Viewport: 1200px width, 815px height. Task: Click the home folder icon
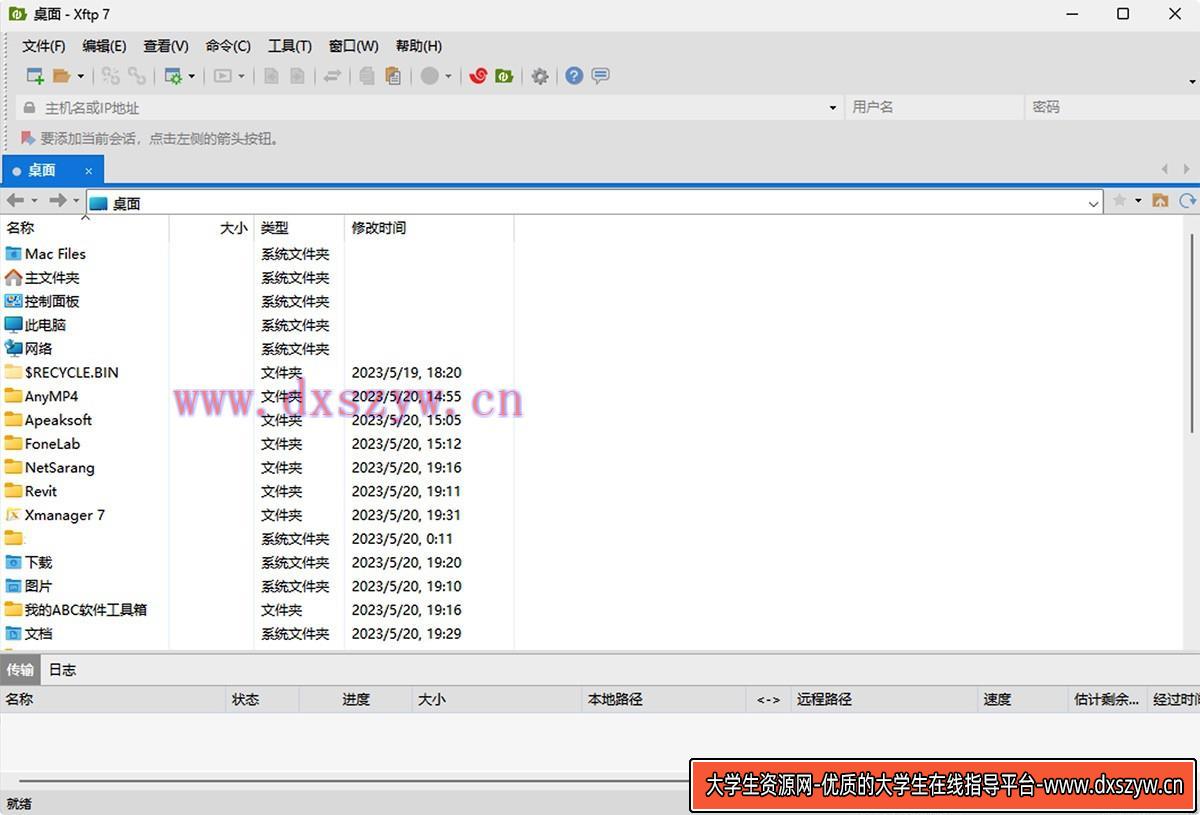[x=1160, y=201]
